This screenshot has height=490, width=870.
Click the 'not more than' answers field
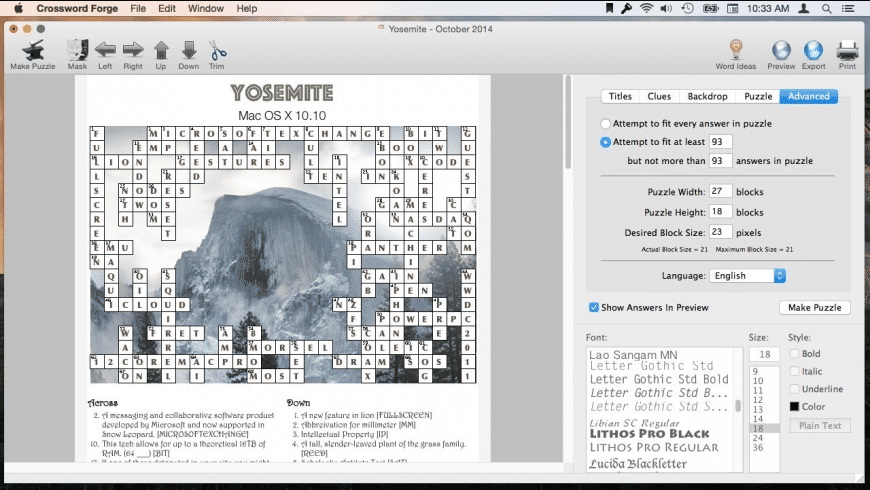point(720,161)
